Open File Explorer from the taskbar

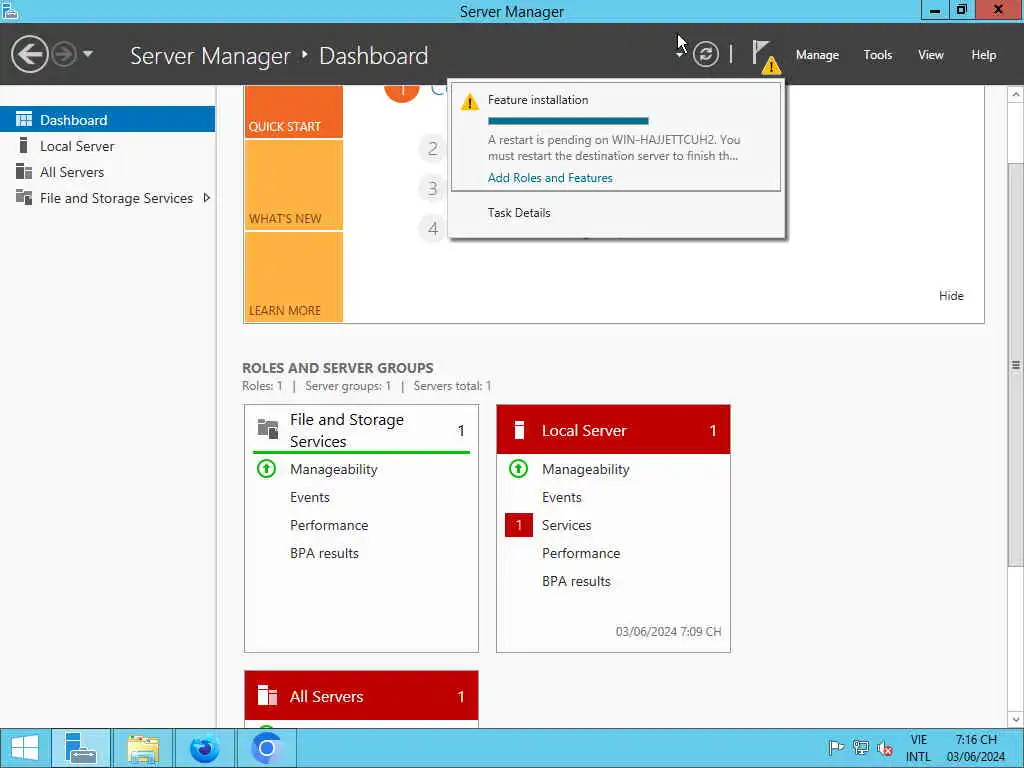(x=143, y=748)
